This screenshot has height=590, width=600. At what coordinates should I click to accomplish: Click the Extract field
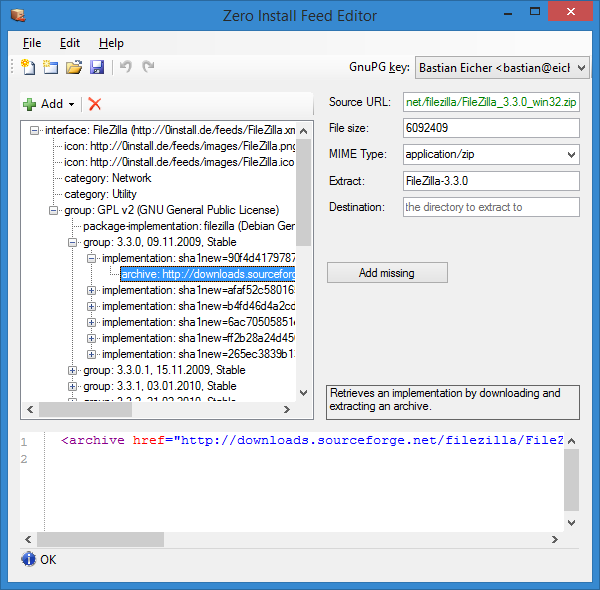pyautogui.click(x=491, y=181)
